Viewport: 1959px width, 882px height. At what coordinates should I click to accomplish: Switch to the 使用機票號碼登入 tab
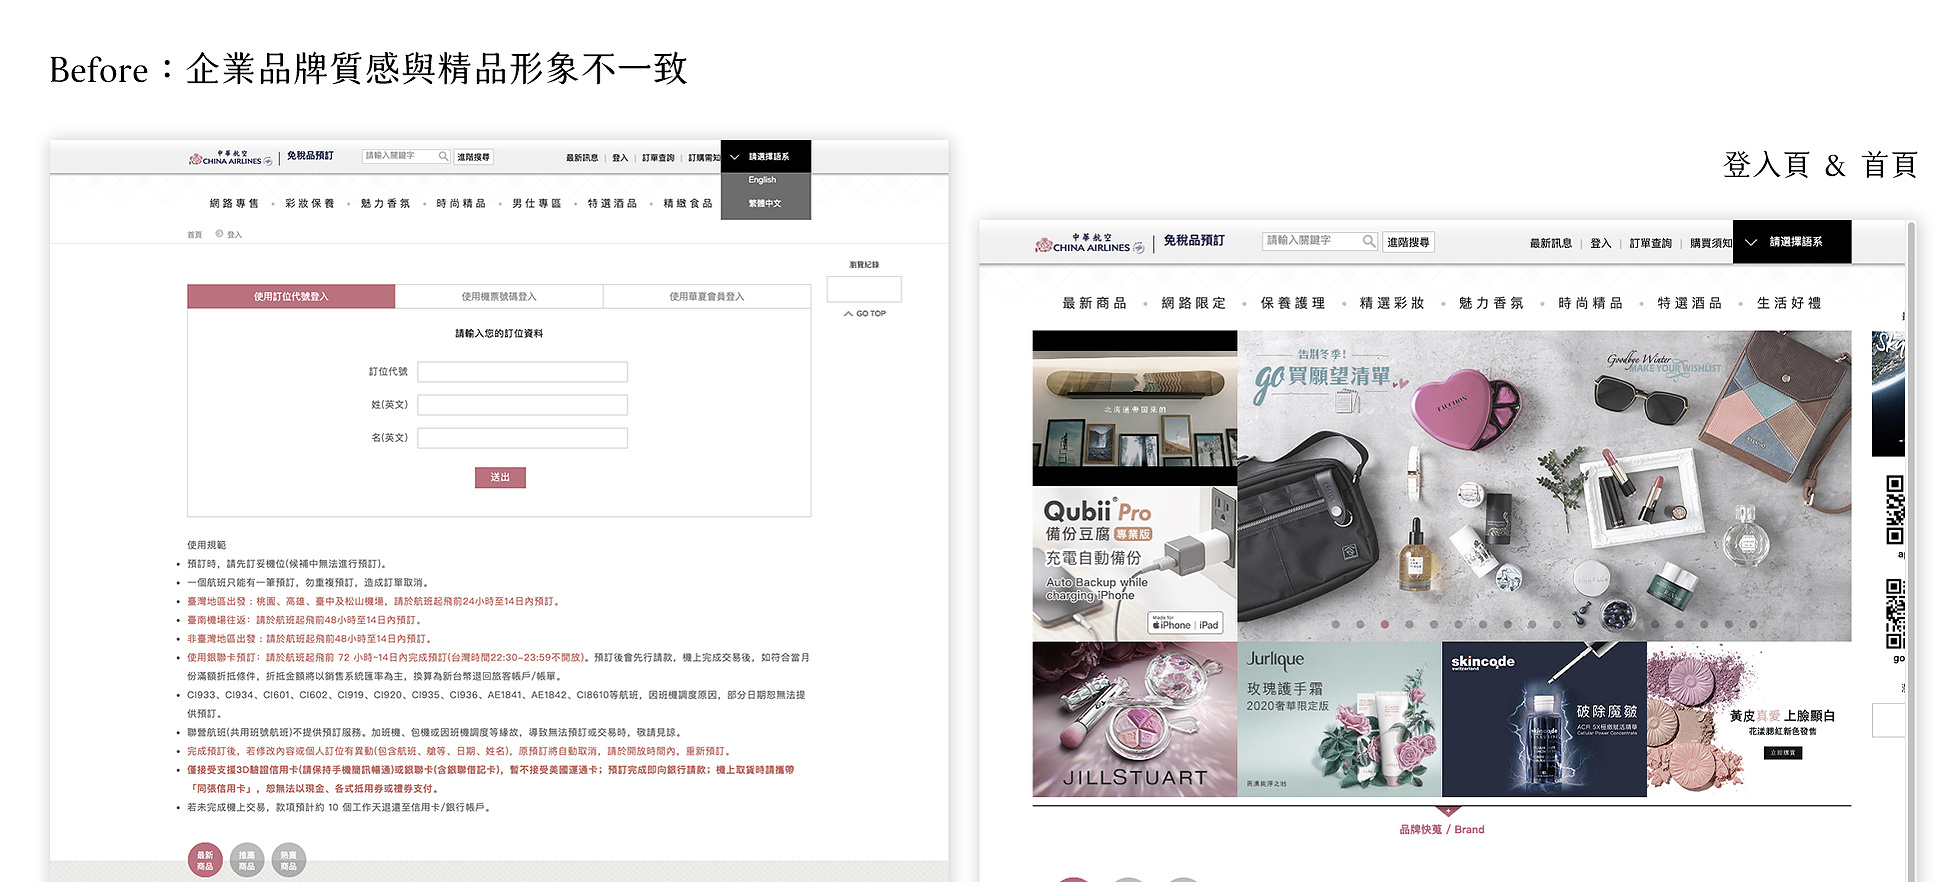click(499, 296)
